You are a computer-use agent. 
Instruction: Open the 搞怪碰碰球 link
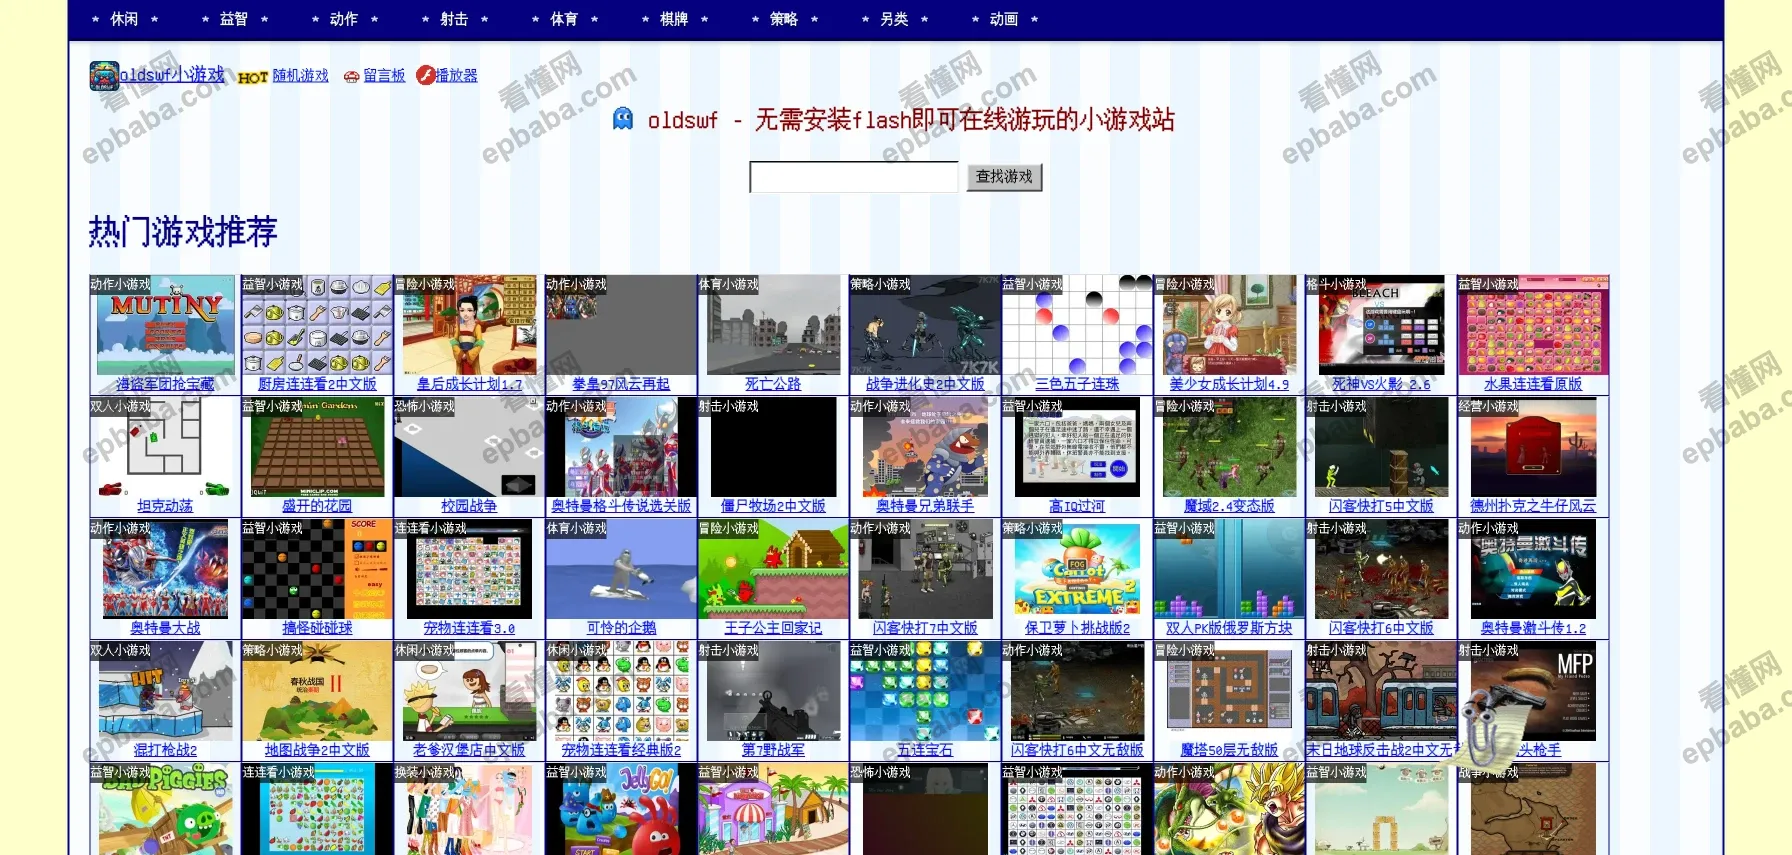pos(317,628)
